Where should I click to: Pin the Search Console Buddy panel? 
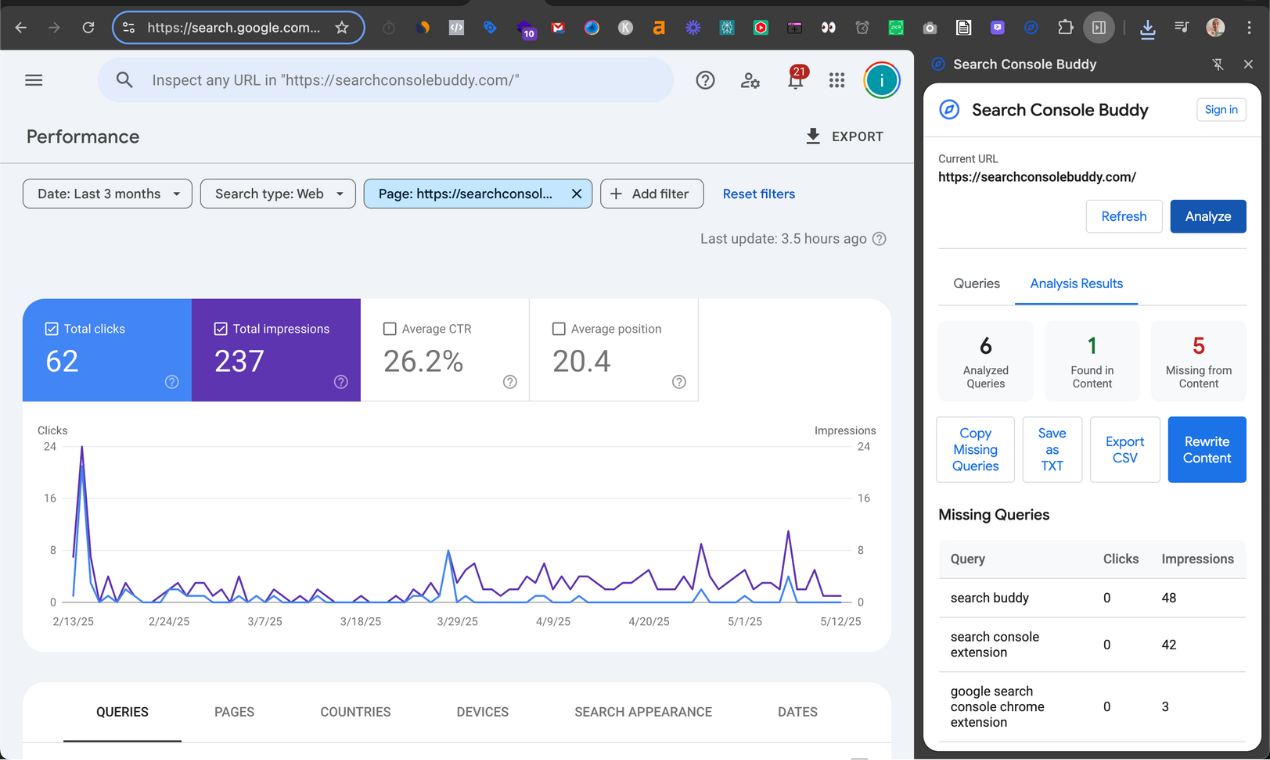(x=1217, y=64)
